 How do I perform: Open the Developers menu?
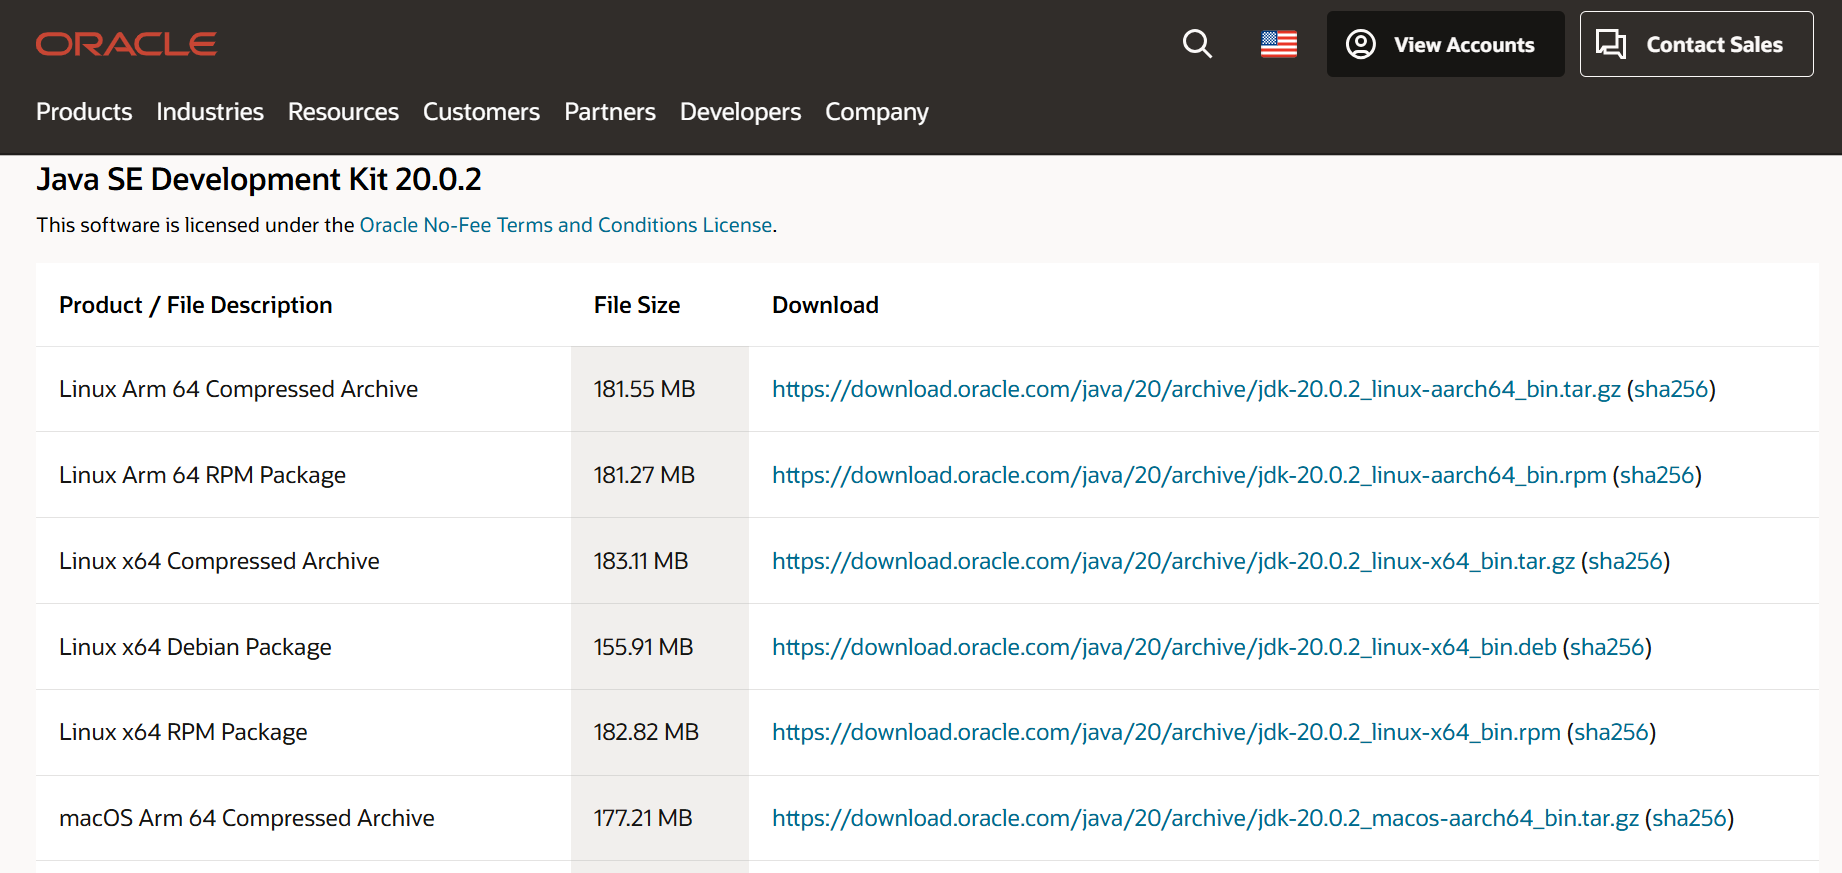[x=740, y=112]
